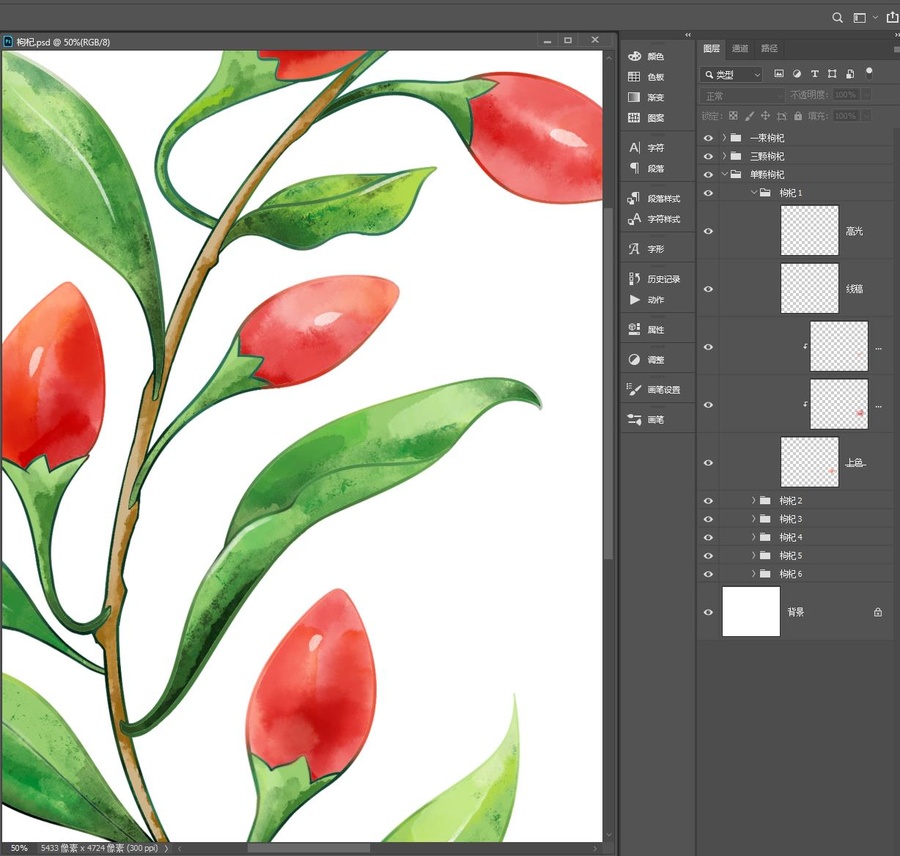The height and width of the screenshot is (856, 900).
Task: Open the 渐变 (Gradients) panel icon
Action: 634,97
